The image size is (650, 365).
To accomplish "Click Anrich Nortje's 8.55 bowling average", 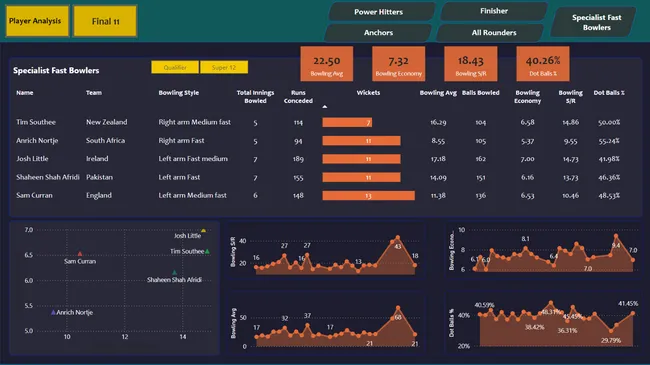I will (x=438, y=141).
